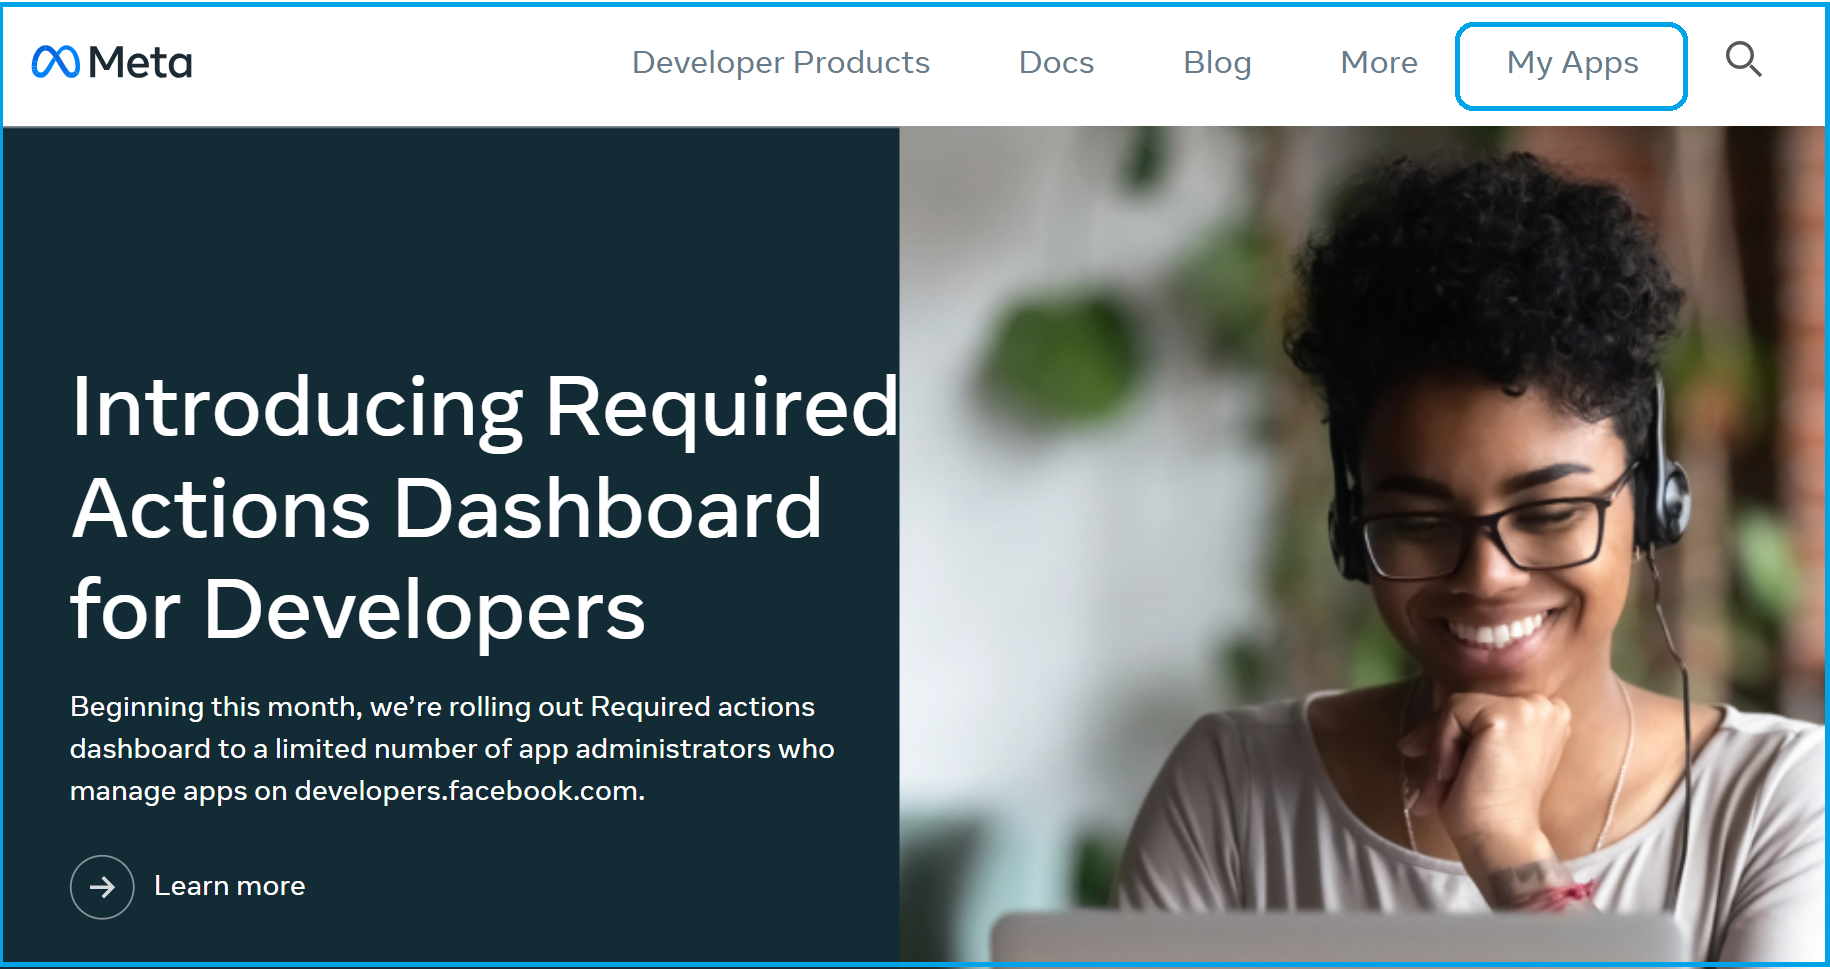
Task: Open Developer Products menu
Action: 781,62
